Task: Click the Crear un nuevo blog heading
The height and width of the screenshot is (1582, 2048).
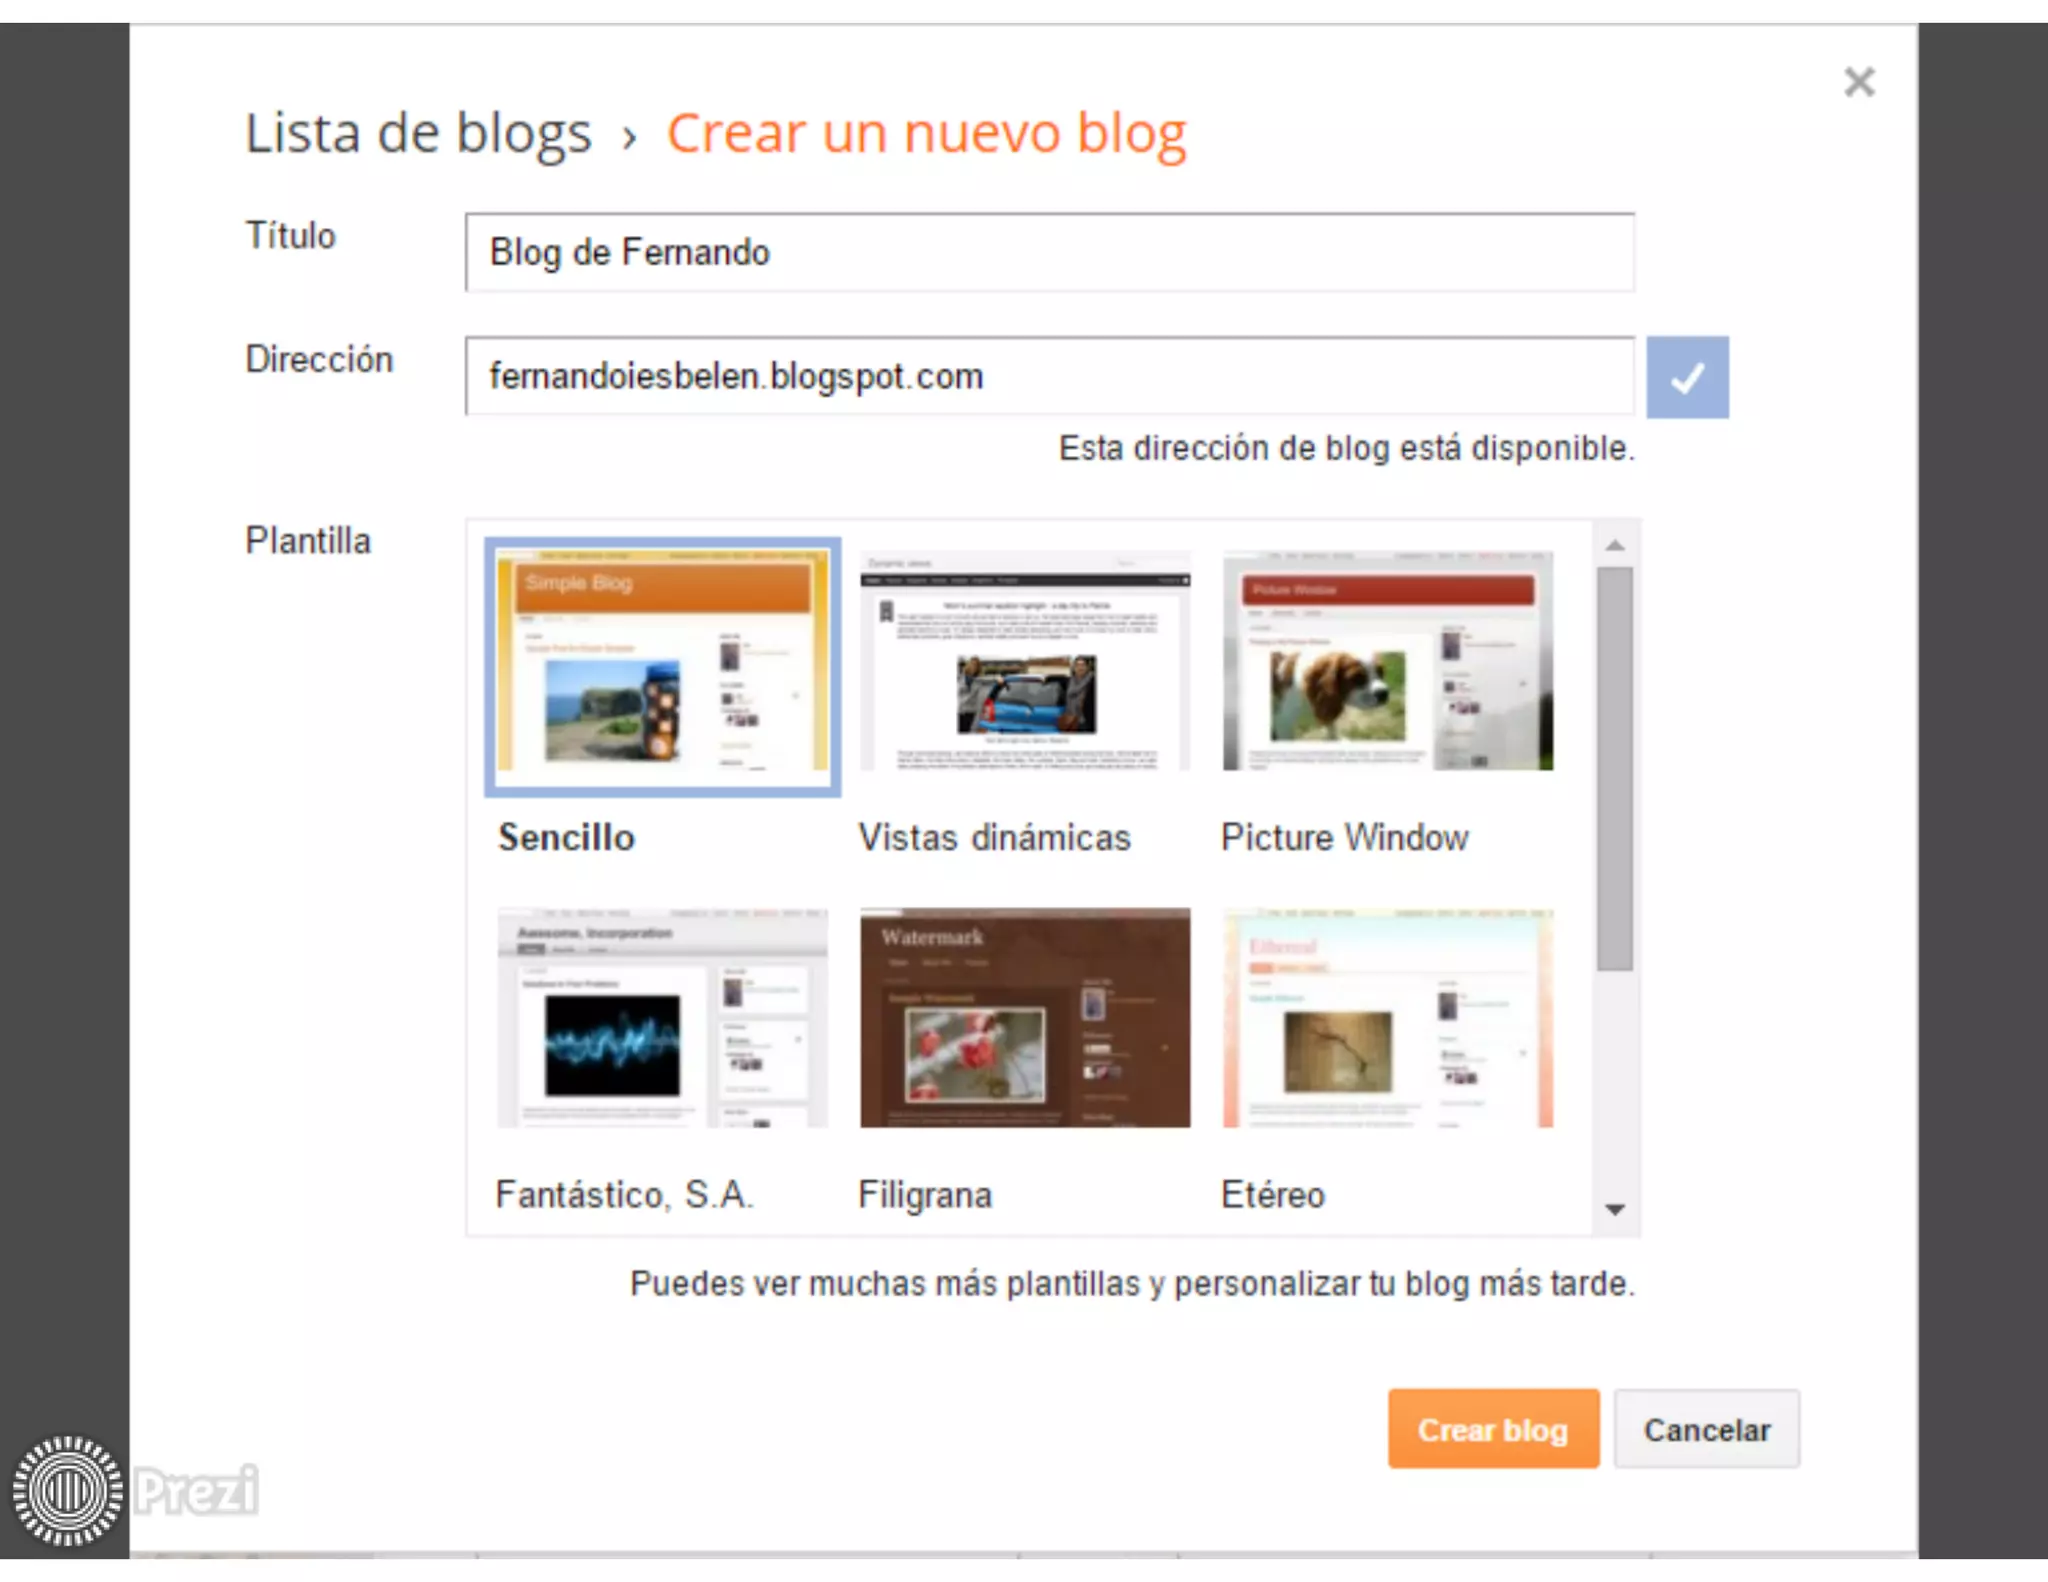Action: (927, 134)
